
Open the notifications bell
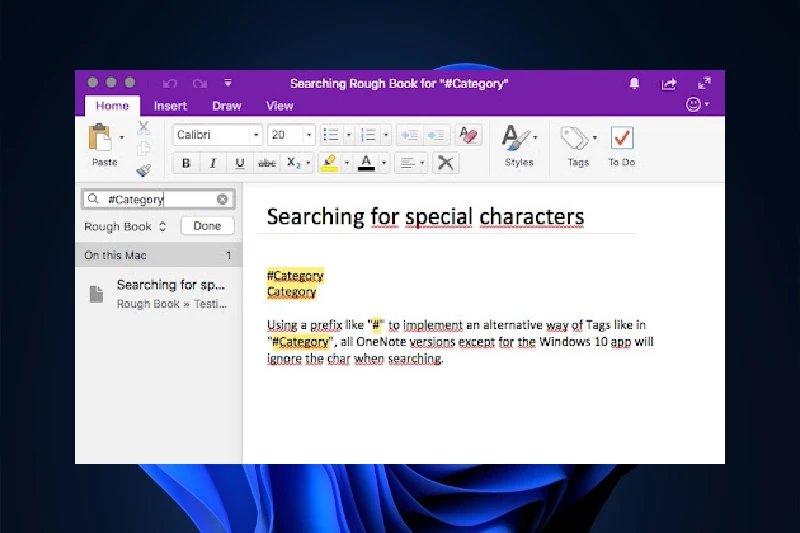point(634,83)
